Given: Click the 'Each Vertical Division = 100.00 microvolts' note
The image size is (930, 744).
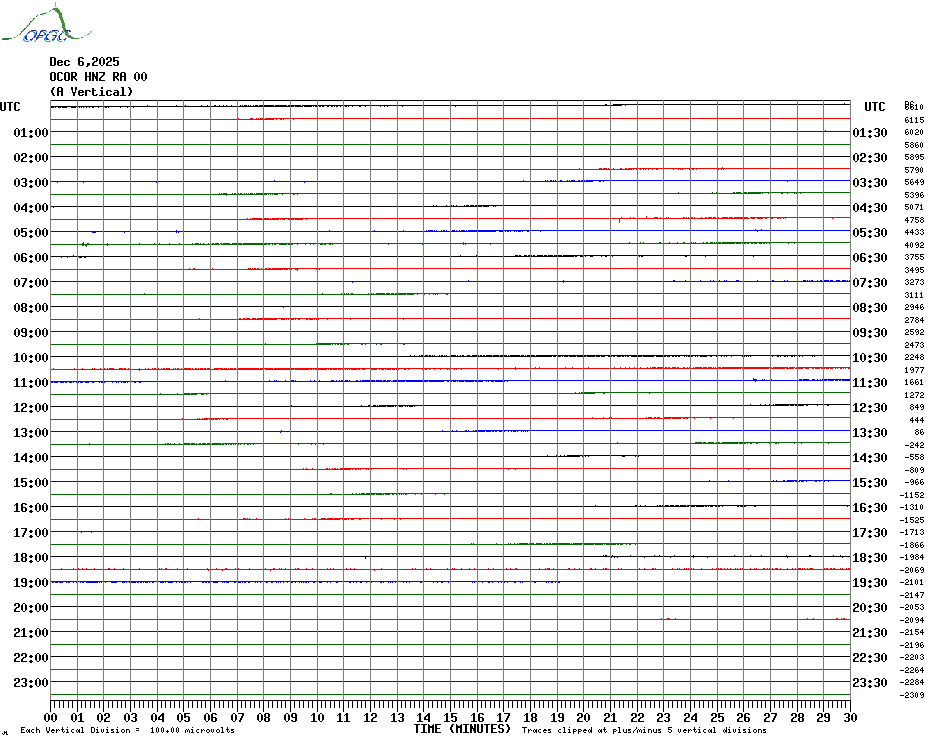Looking at the screenshot, I should [x=128, y=730].
